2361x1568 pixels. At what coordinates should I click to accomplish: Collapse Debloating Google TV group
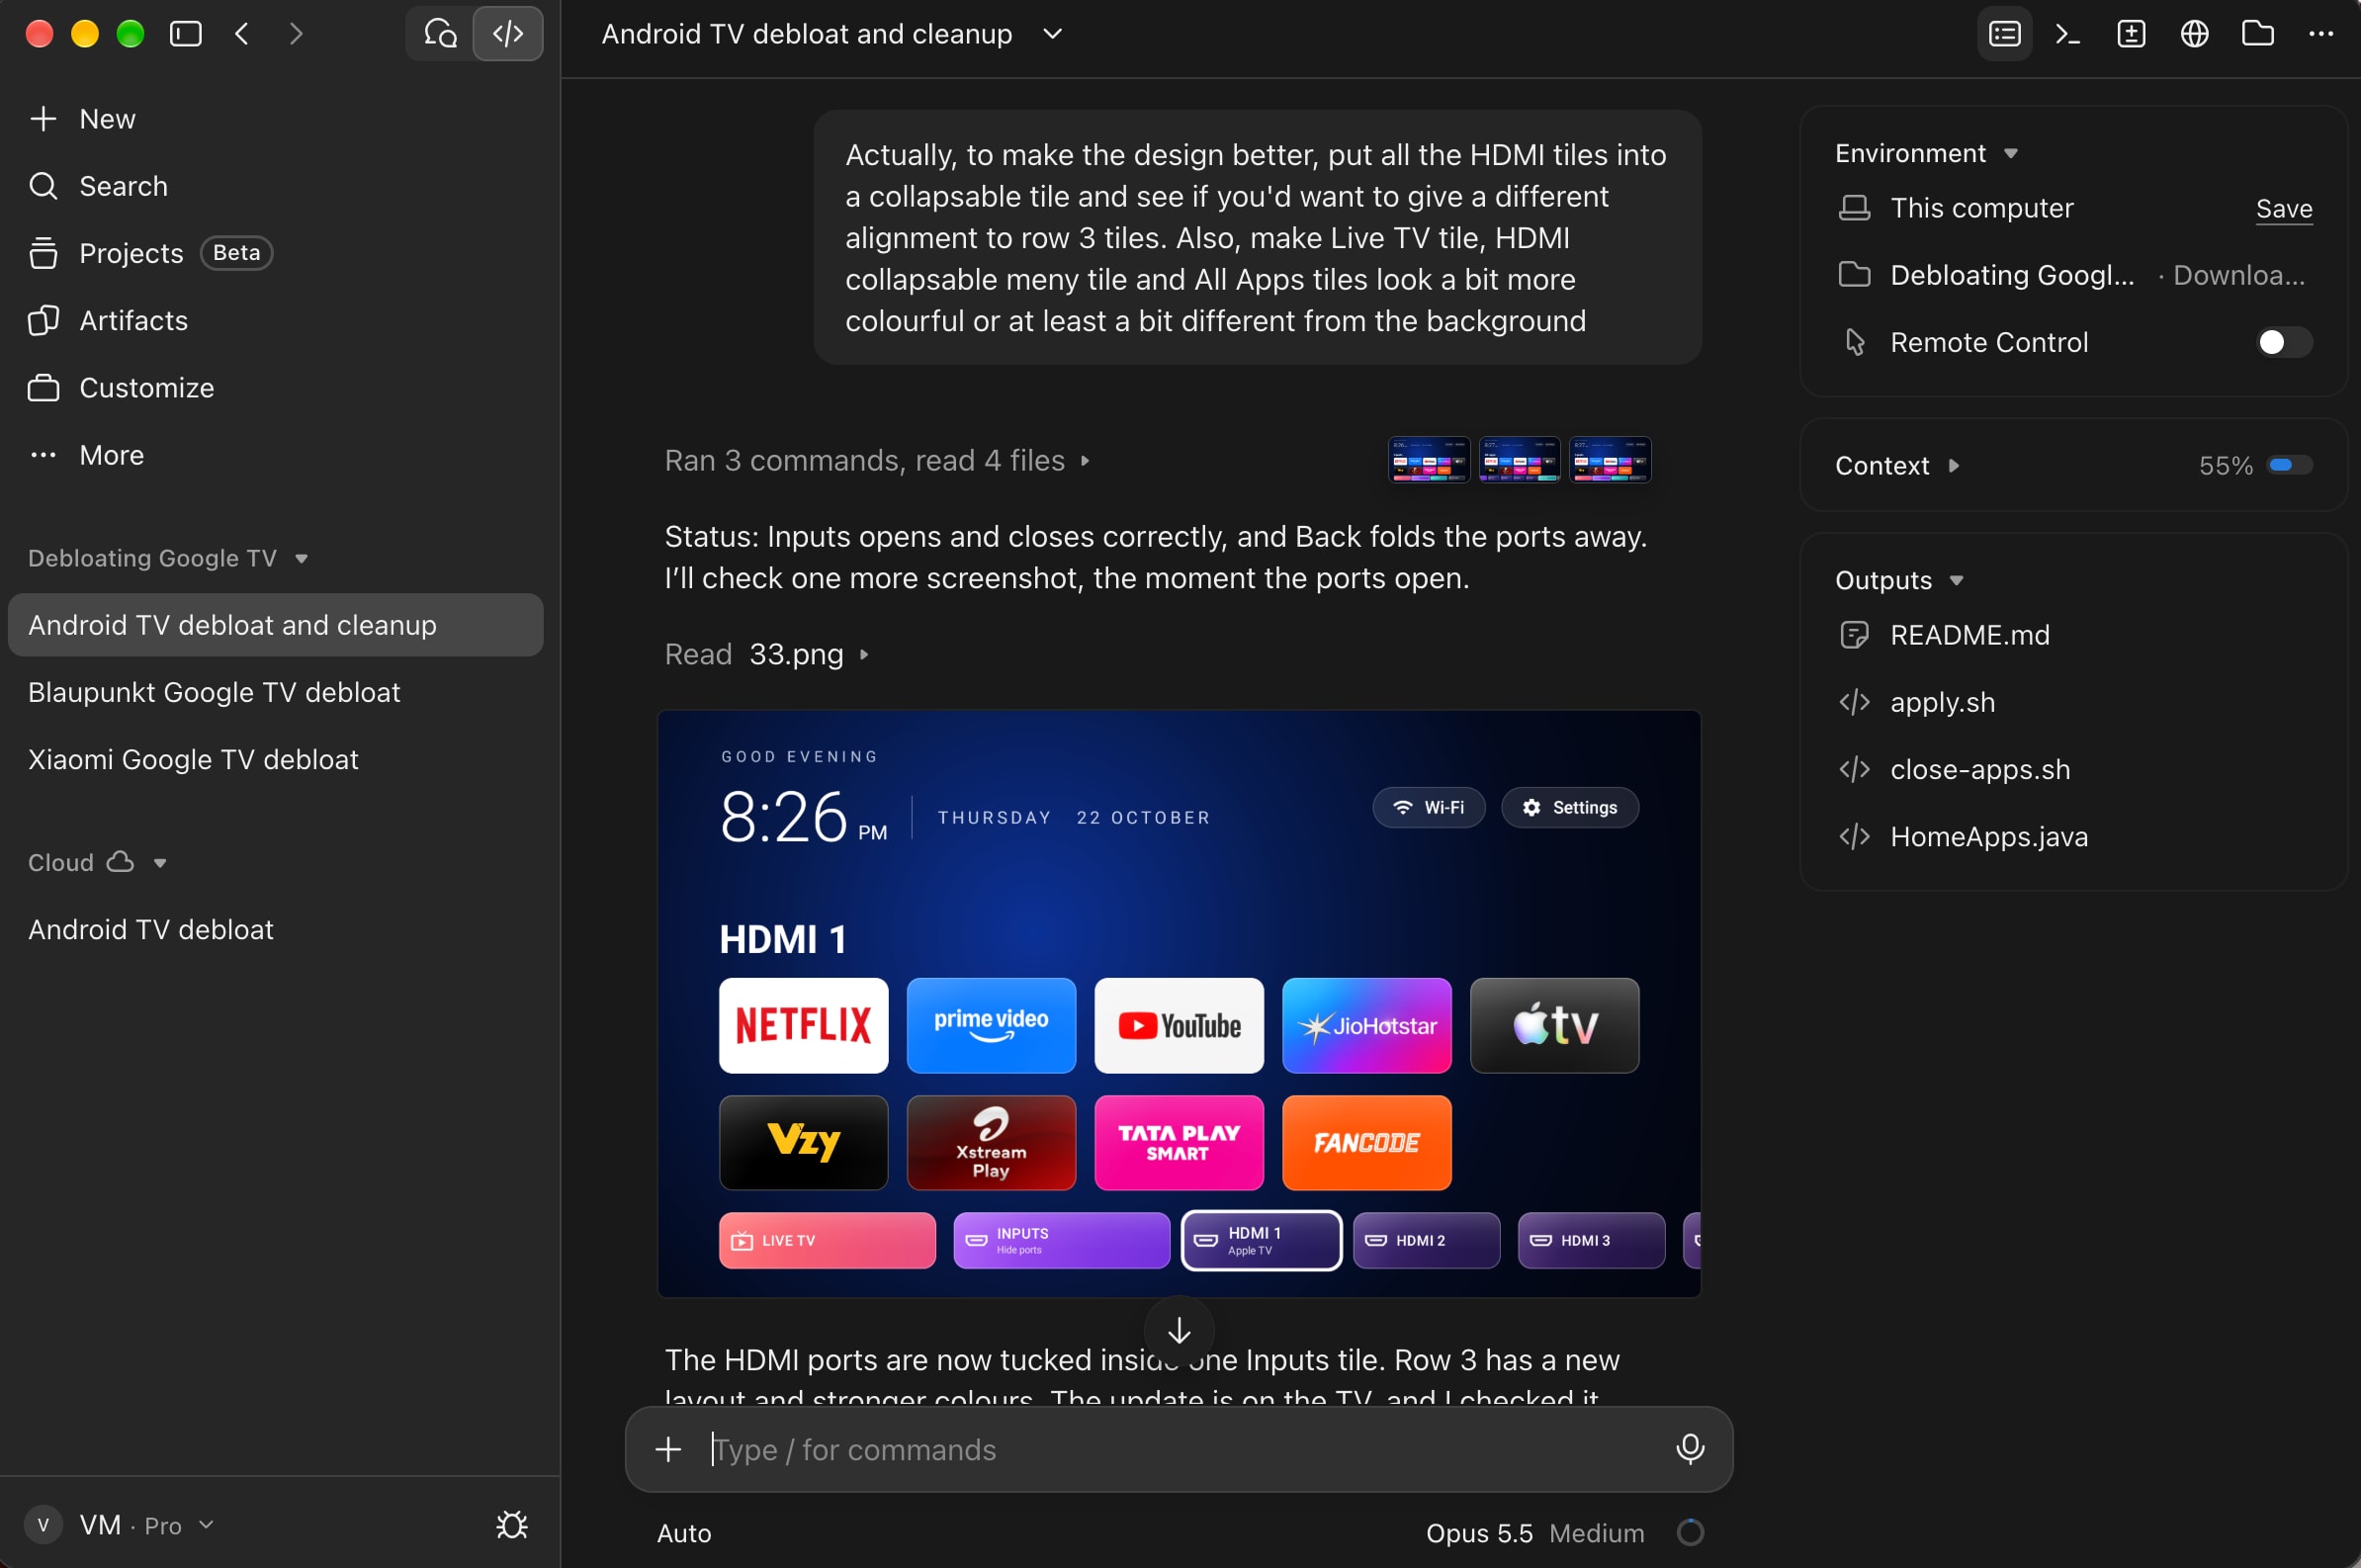(301, 558)
